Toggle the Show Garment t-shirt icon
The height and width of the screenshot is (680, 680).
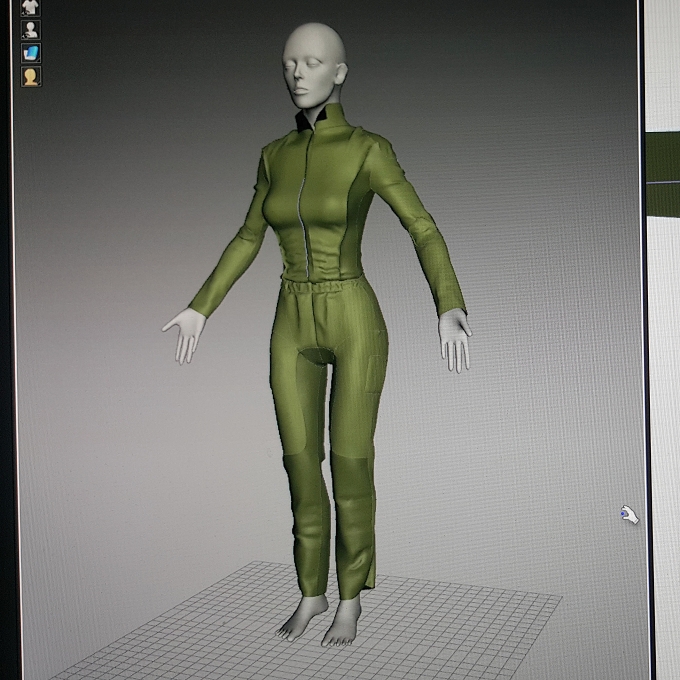point(31,7)
